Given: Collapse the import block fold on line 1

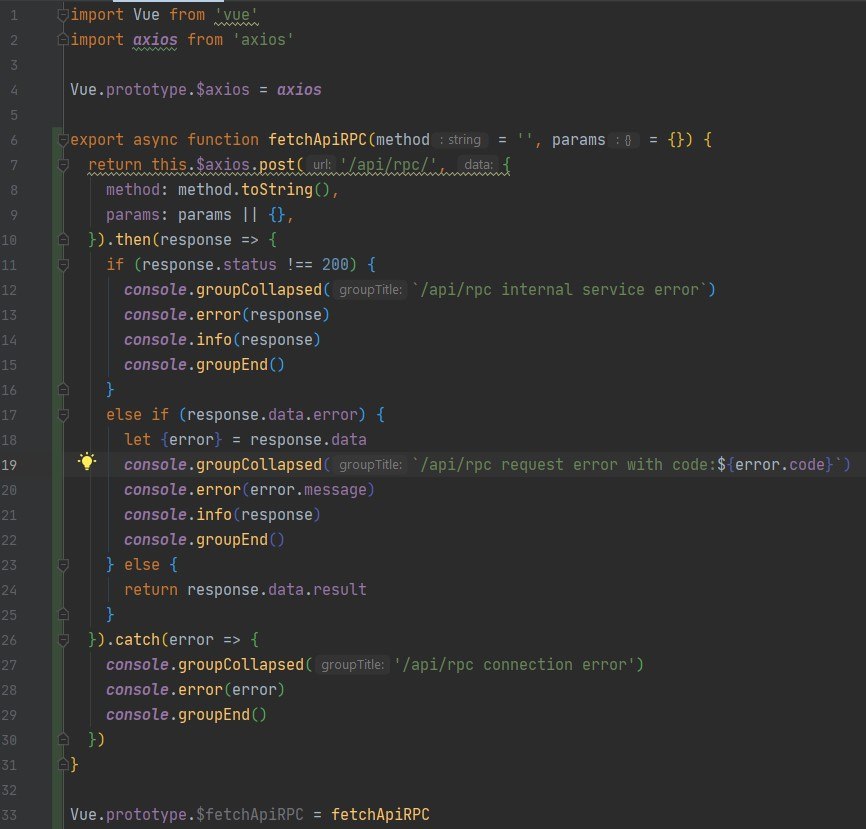Looking at the screenshot, I should coord(64,15).
